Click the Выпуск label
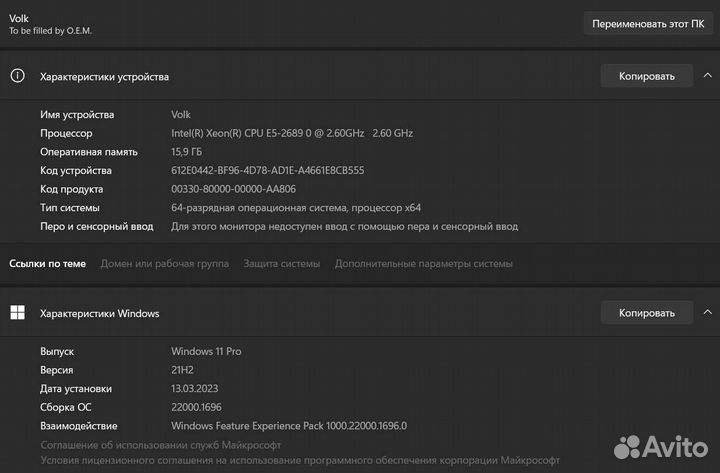720x473 pixels. (57, 351)
